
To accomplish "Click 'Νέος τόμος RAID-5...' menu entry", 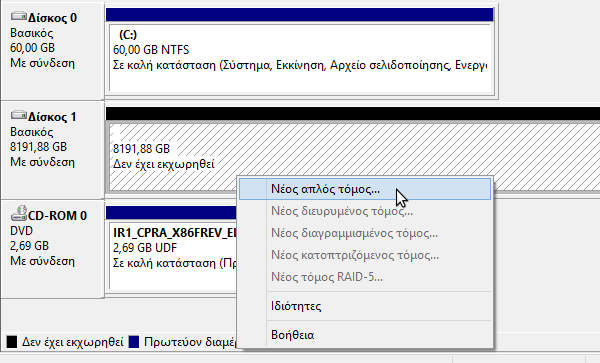I will pyautogui.click(x=365, y=277).
